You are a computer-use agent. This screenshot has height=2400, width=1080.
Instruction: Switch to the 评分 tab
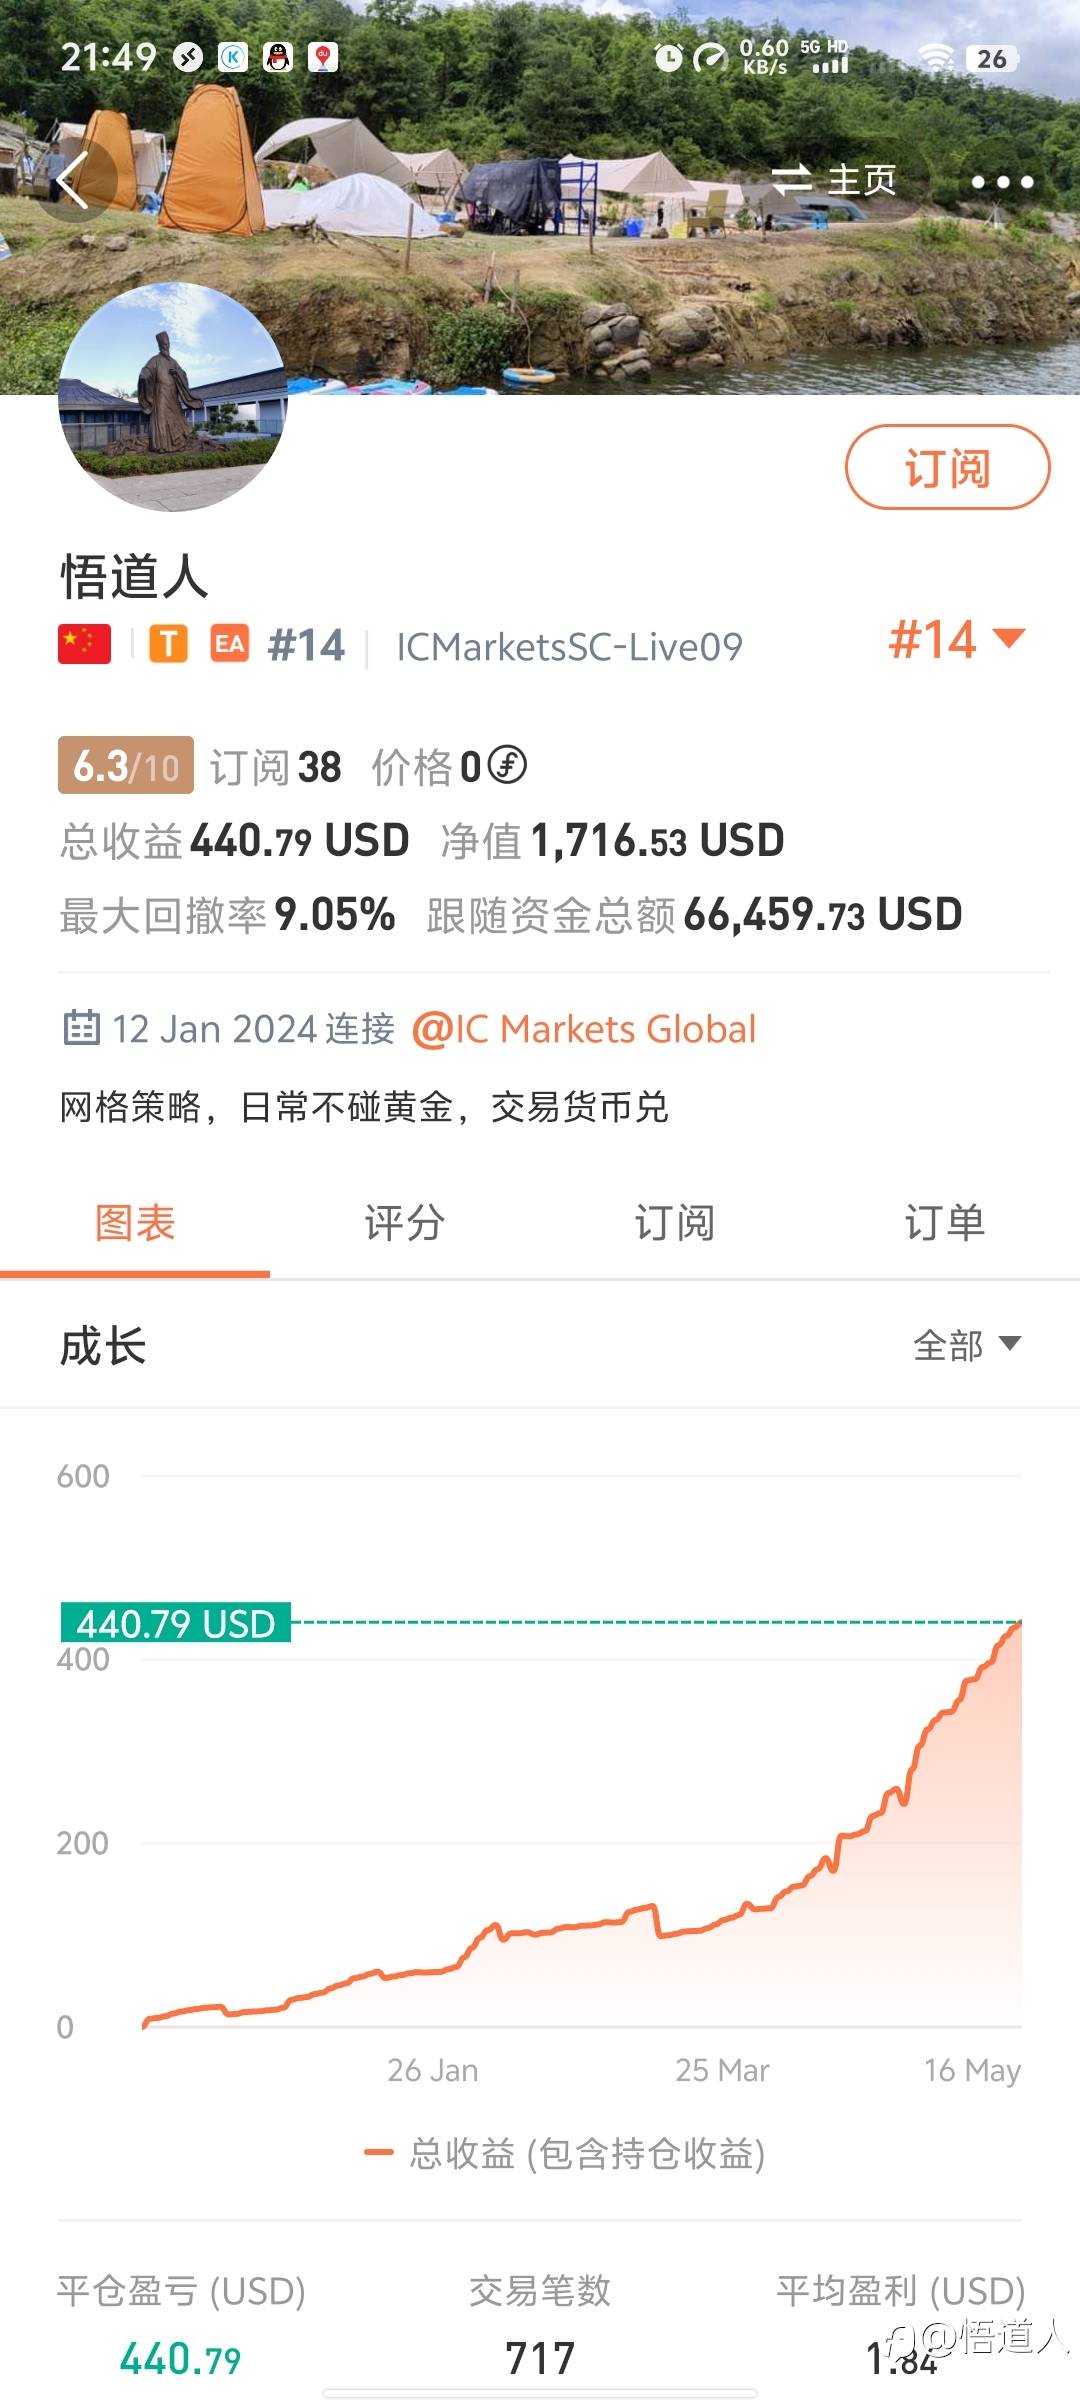405,1223
